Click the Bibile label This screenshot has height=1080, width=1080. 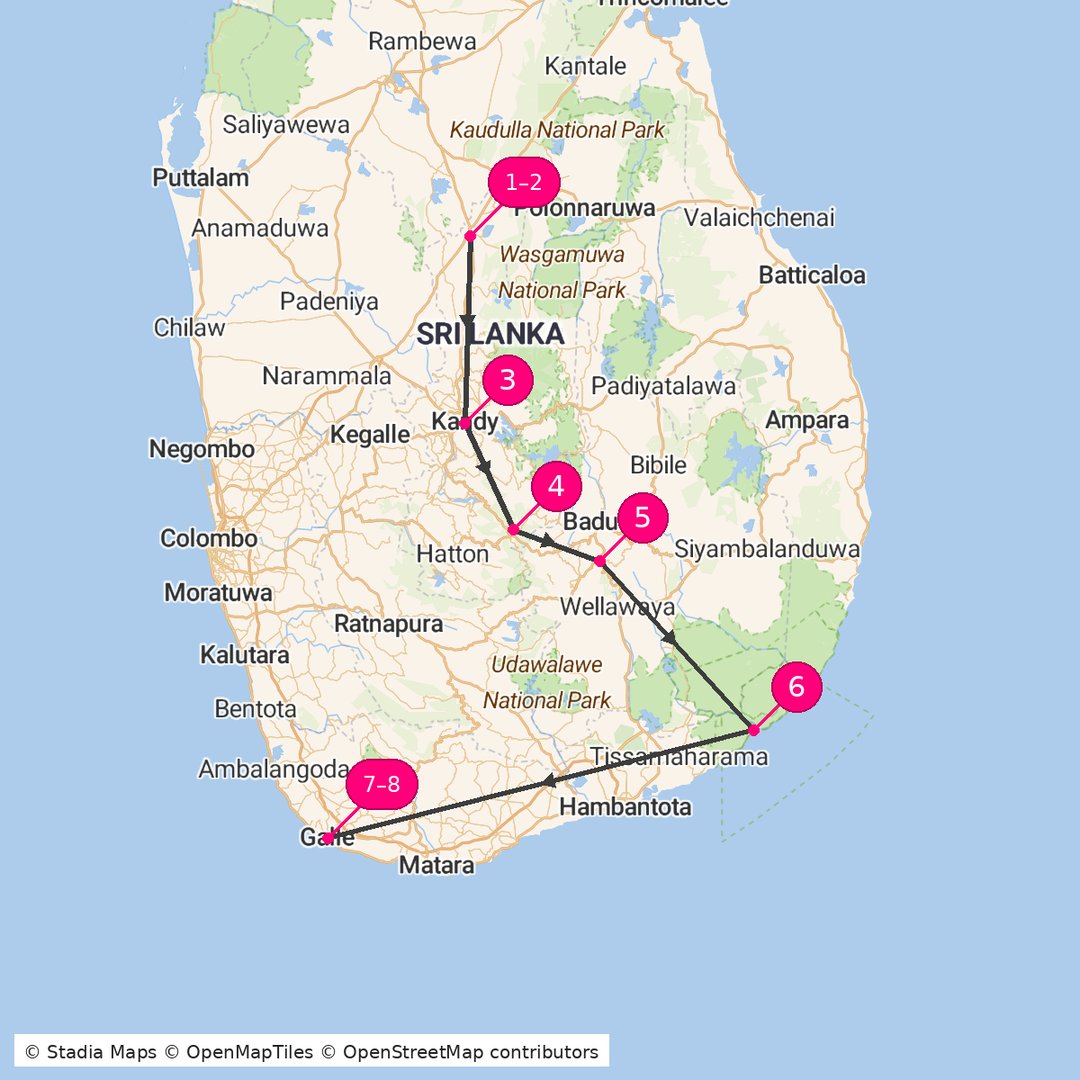(x=658, y=465)
